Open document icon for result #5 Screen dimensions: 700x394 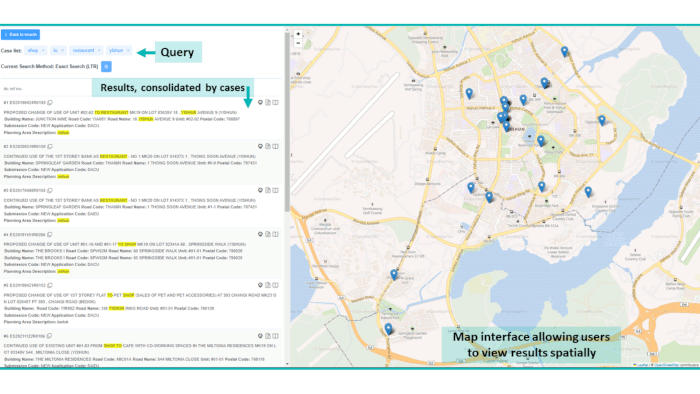[268, 285]
